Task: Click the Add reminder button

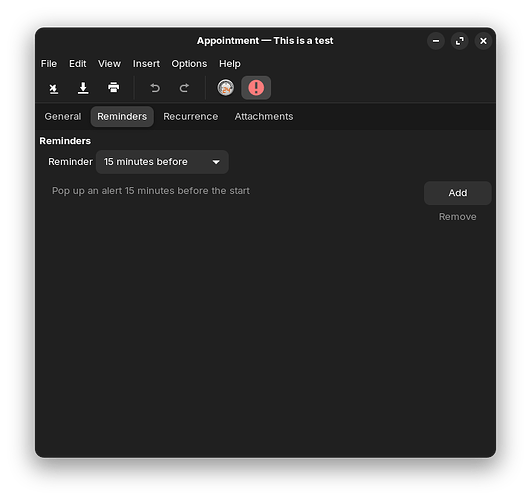Action: 458,193
